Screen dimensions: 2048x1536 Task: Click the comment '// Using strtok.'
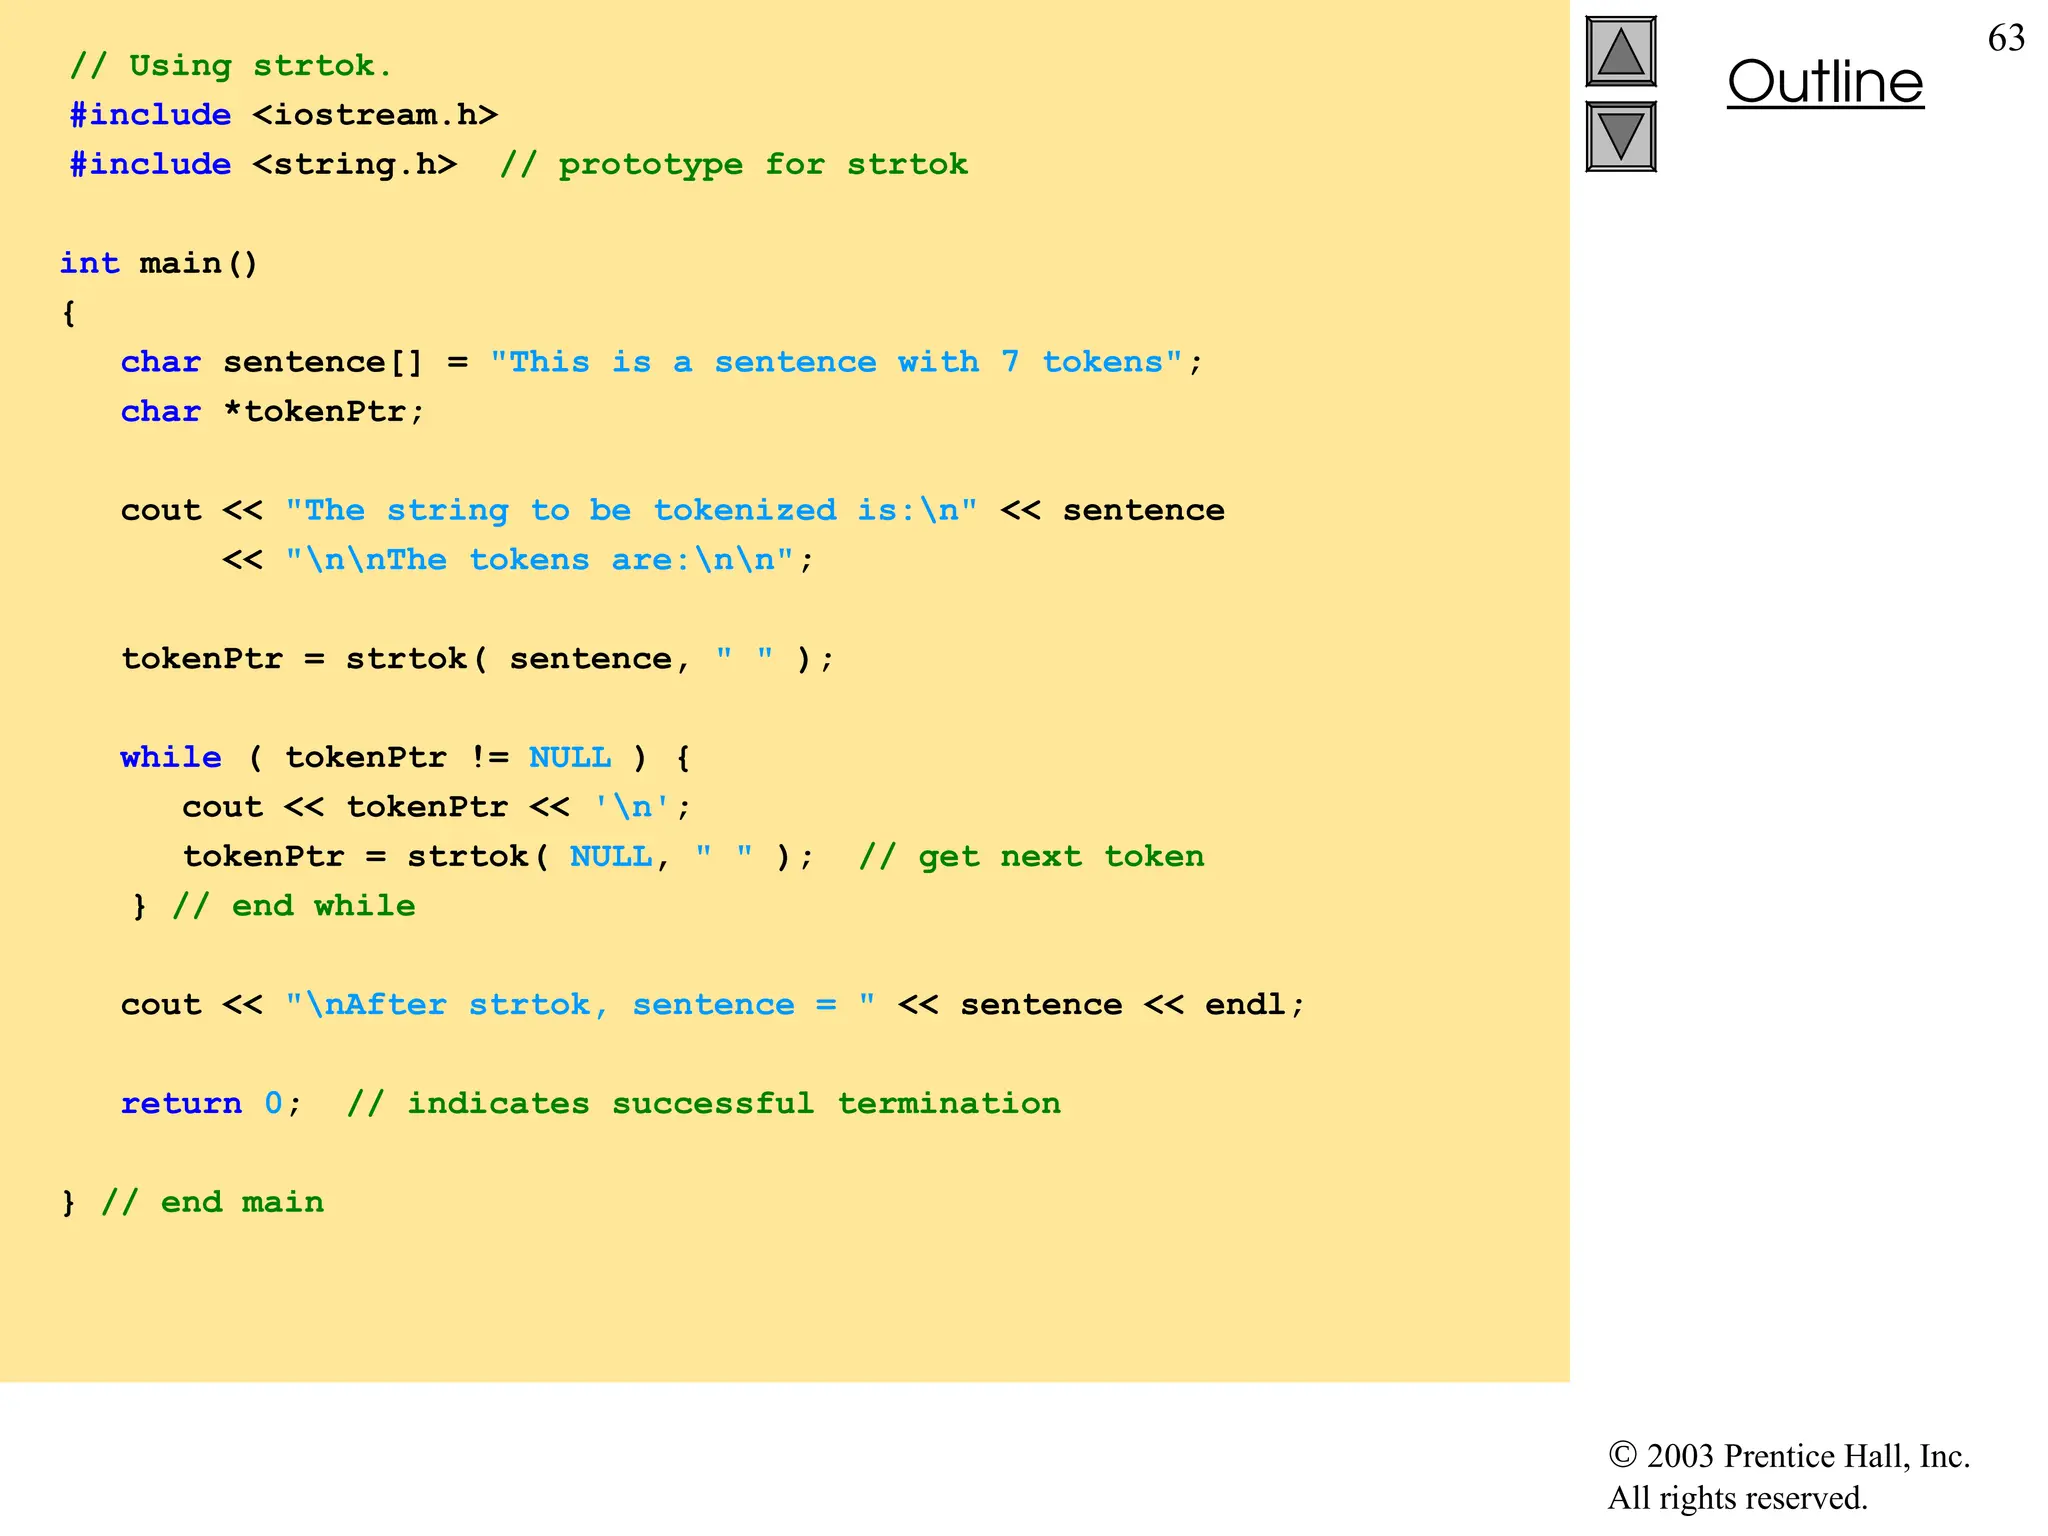(x=231, y=67)
